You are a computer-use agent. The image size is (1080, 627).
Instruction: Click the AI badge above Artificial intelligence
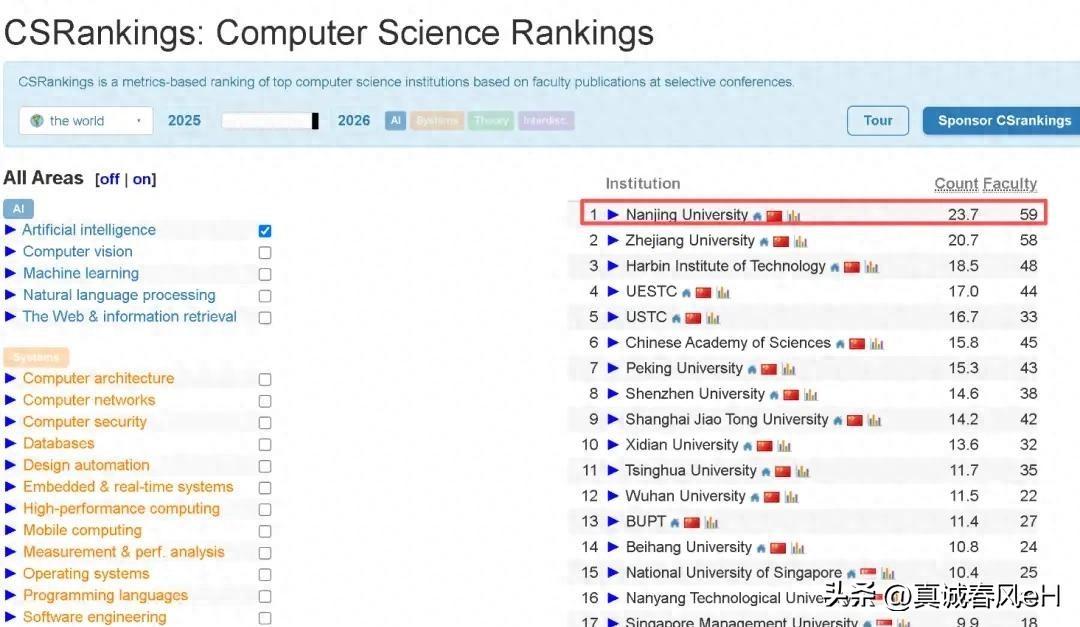(18, 208)
